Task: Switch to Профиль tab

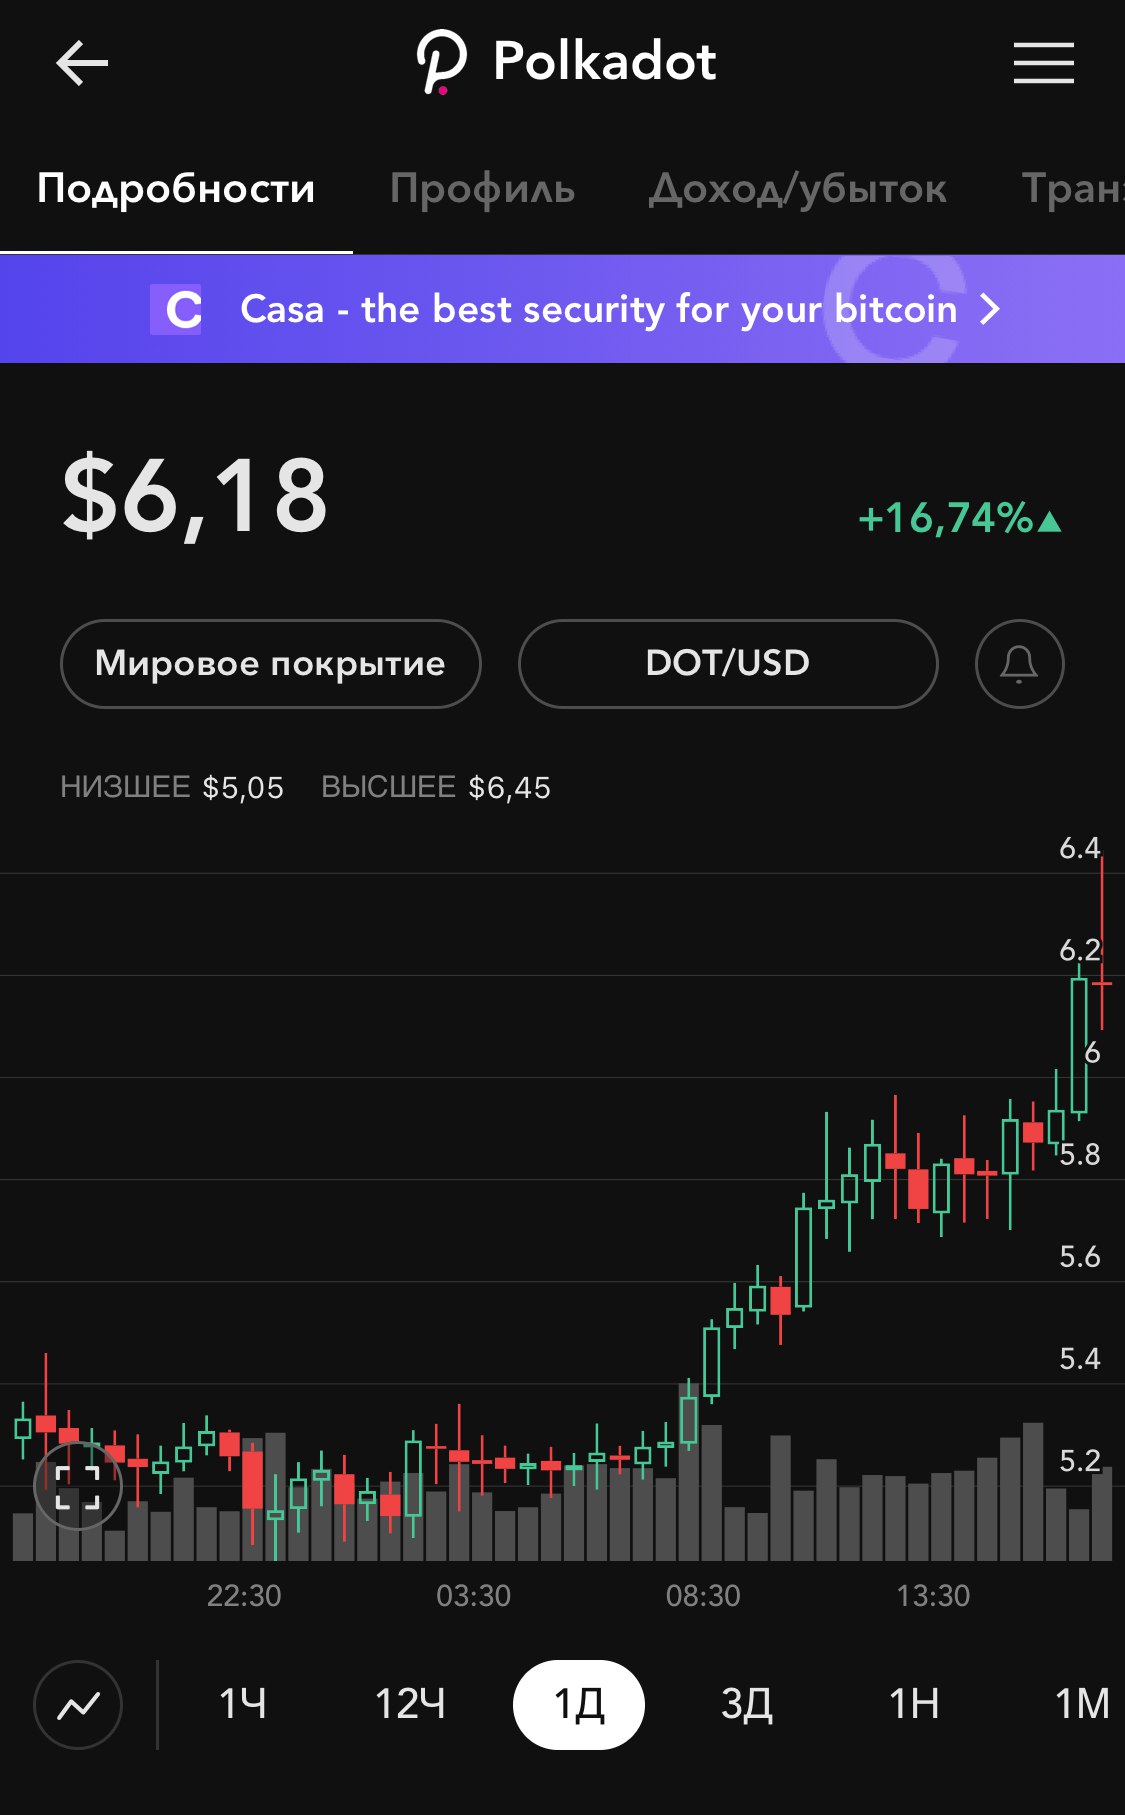Action: [483, 188]
